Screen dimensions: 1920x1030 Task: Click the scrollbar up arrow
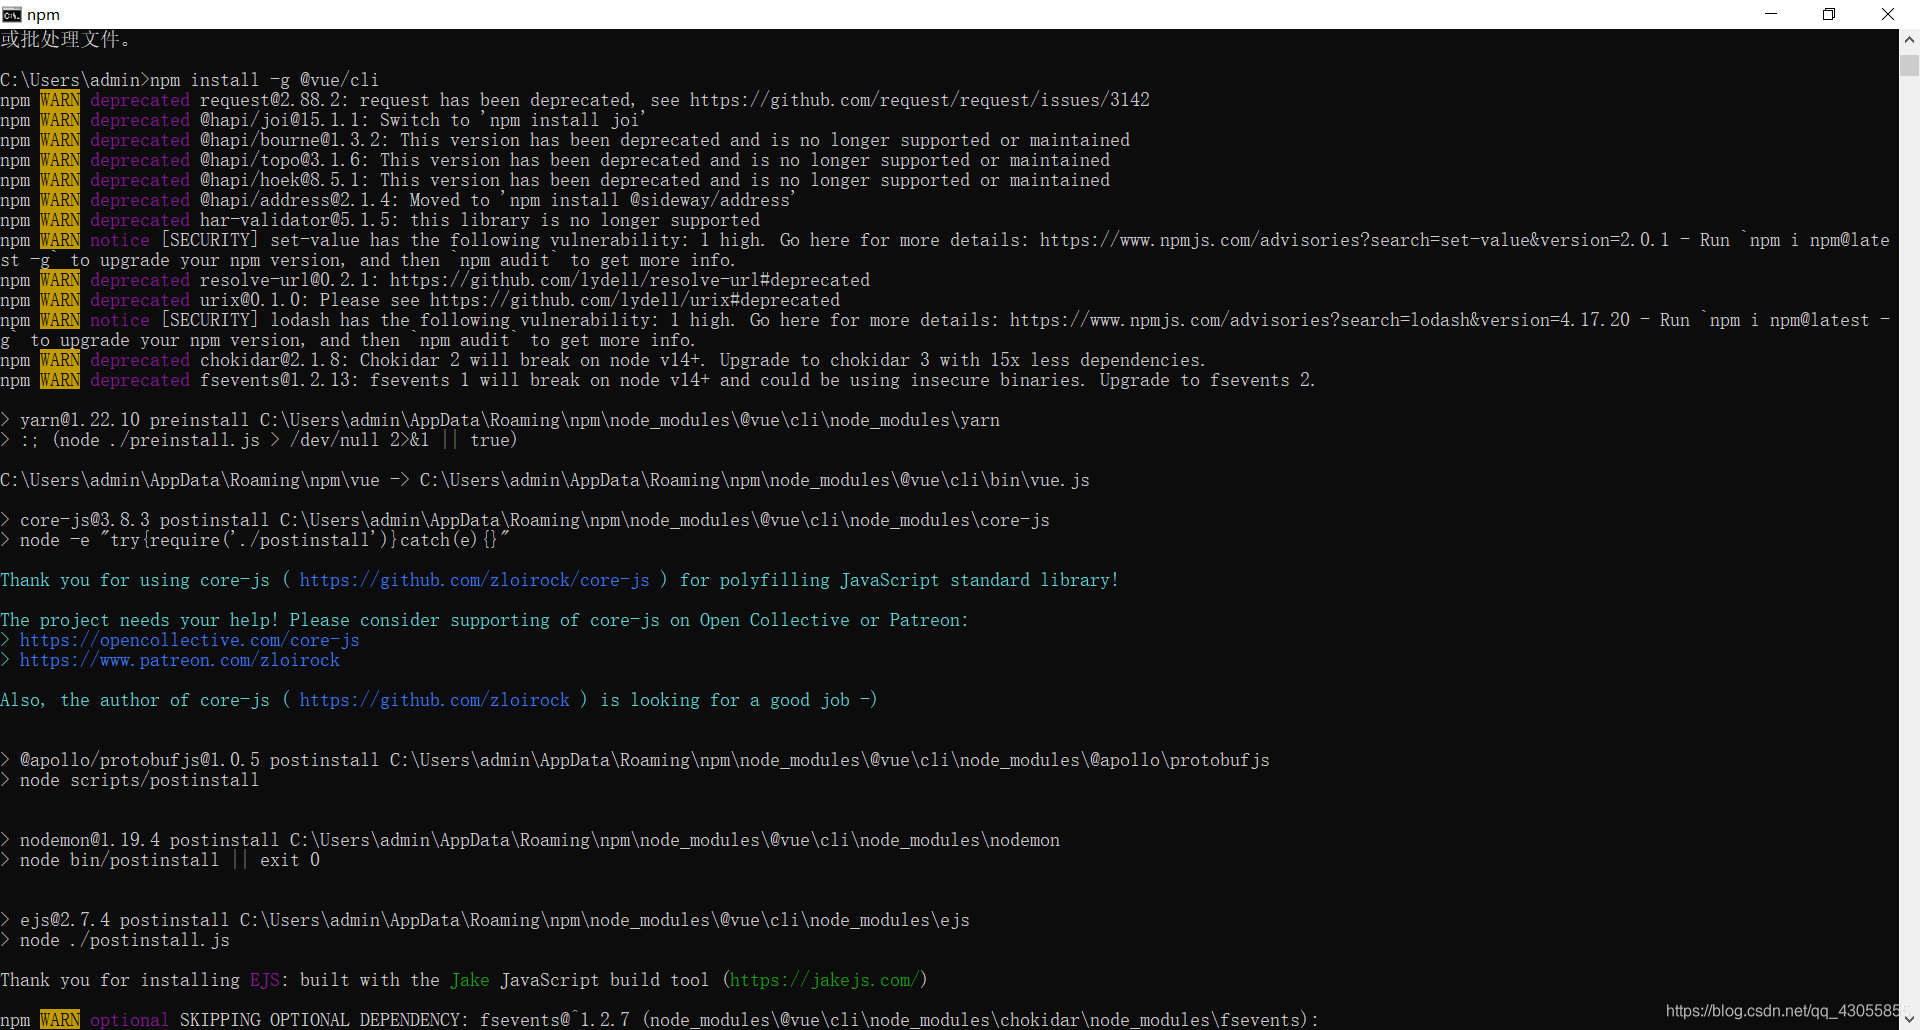point(1909,40)
